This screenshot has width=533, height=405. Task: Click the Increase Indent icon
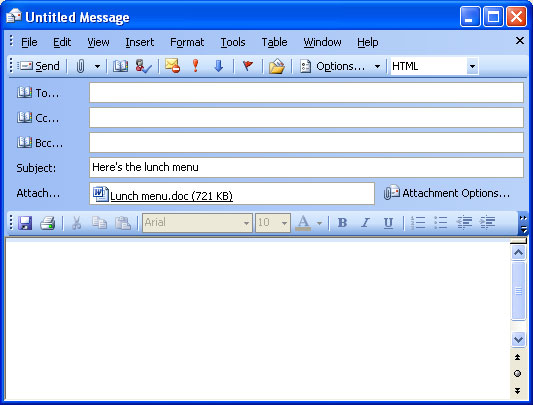[487, 223]
